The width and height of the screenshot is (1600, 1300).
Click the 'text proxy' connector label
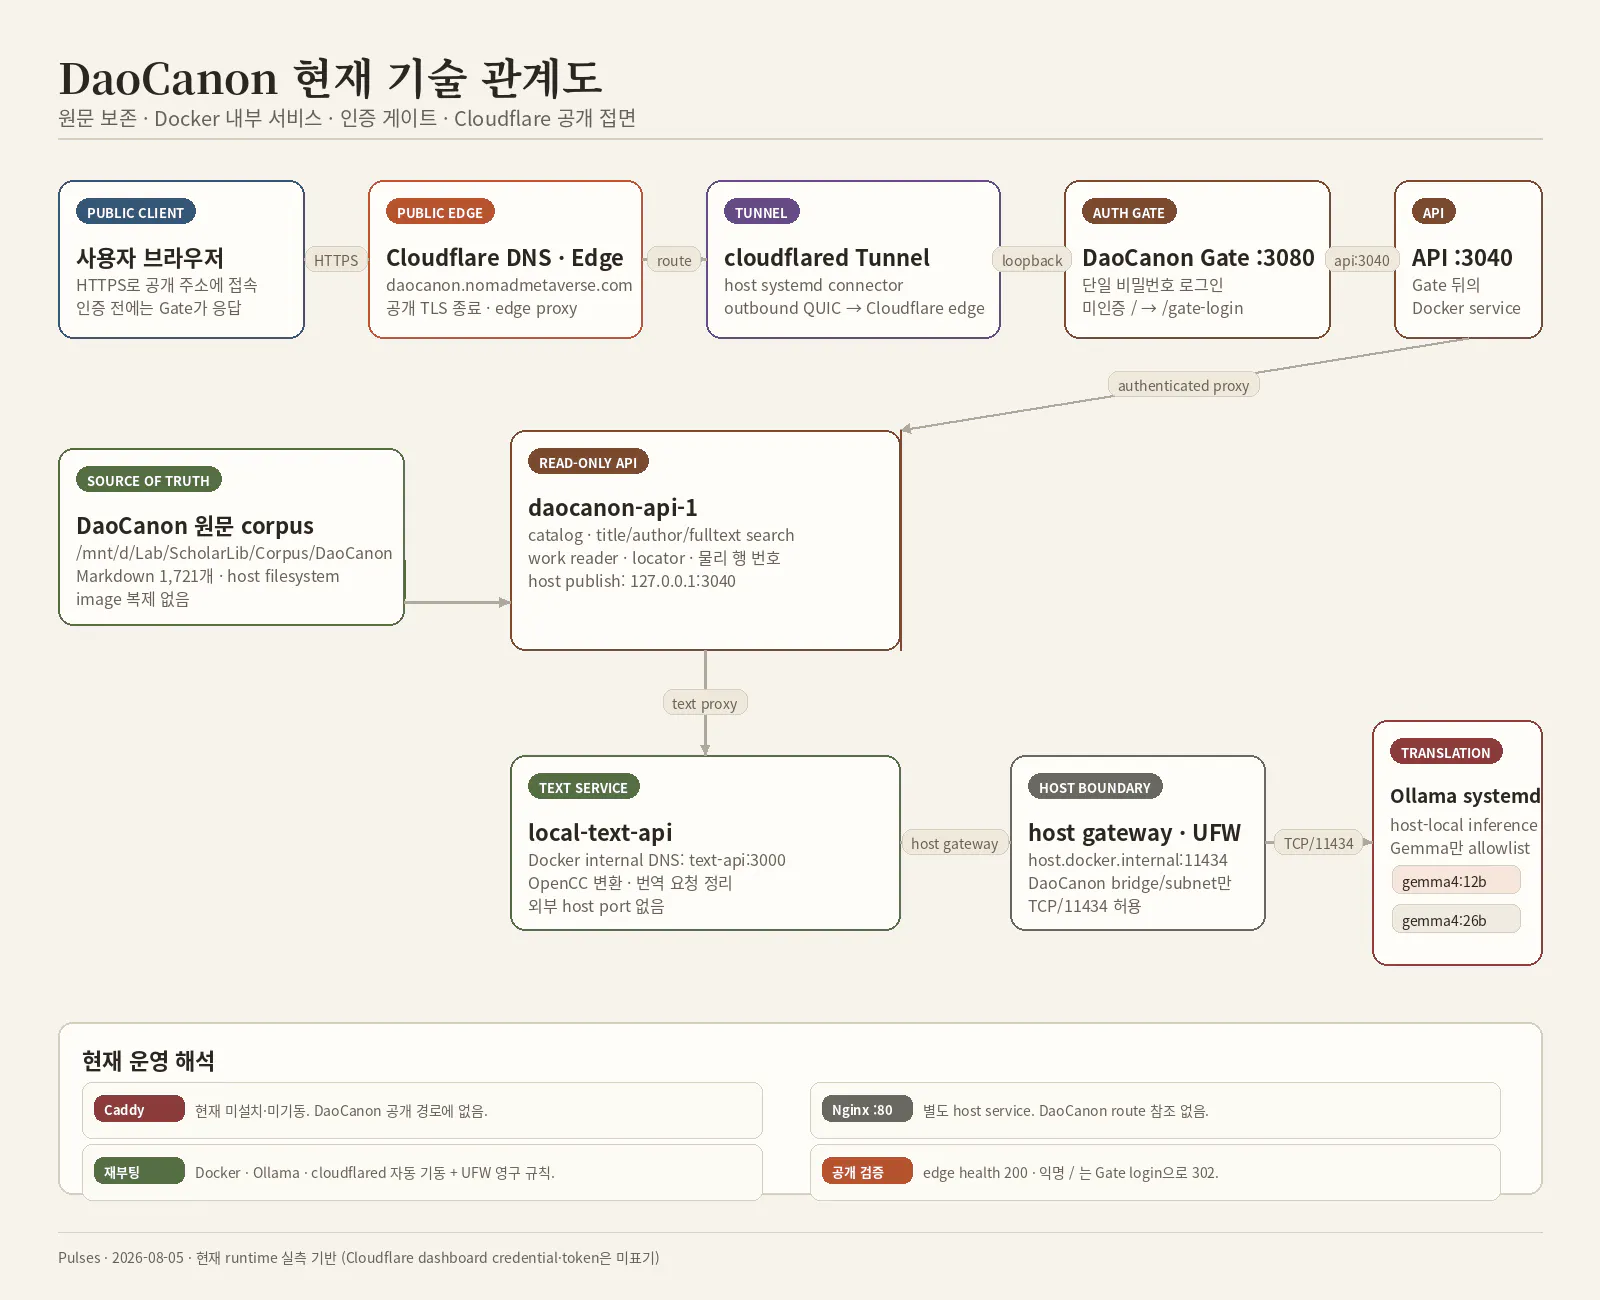(x=705, y=703)
